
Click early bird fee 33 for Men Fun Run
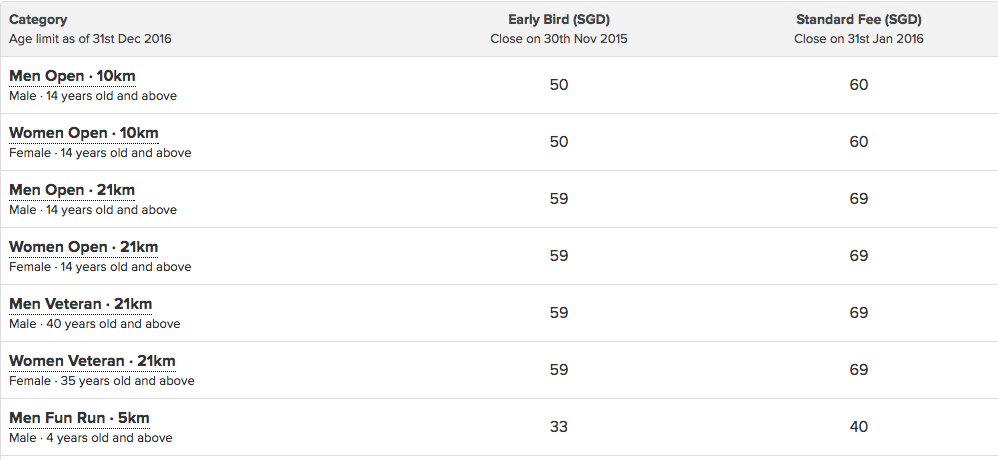[x=559, y=426]
